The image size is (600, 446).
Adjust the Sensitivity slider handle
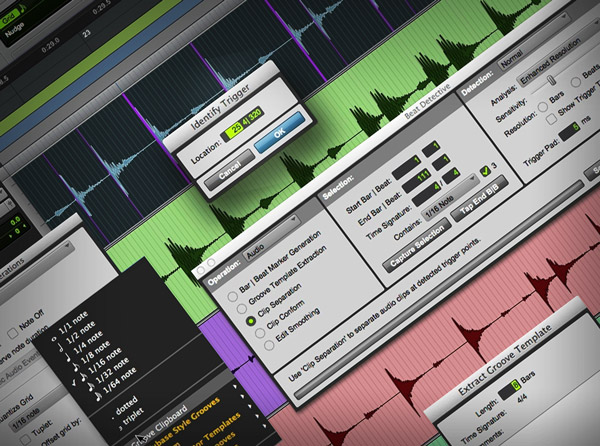551,80
